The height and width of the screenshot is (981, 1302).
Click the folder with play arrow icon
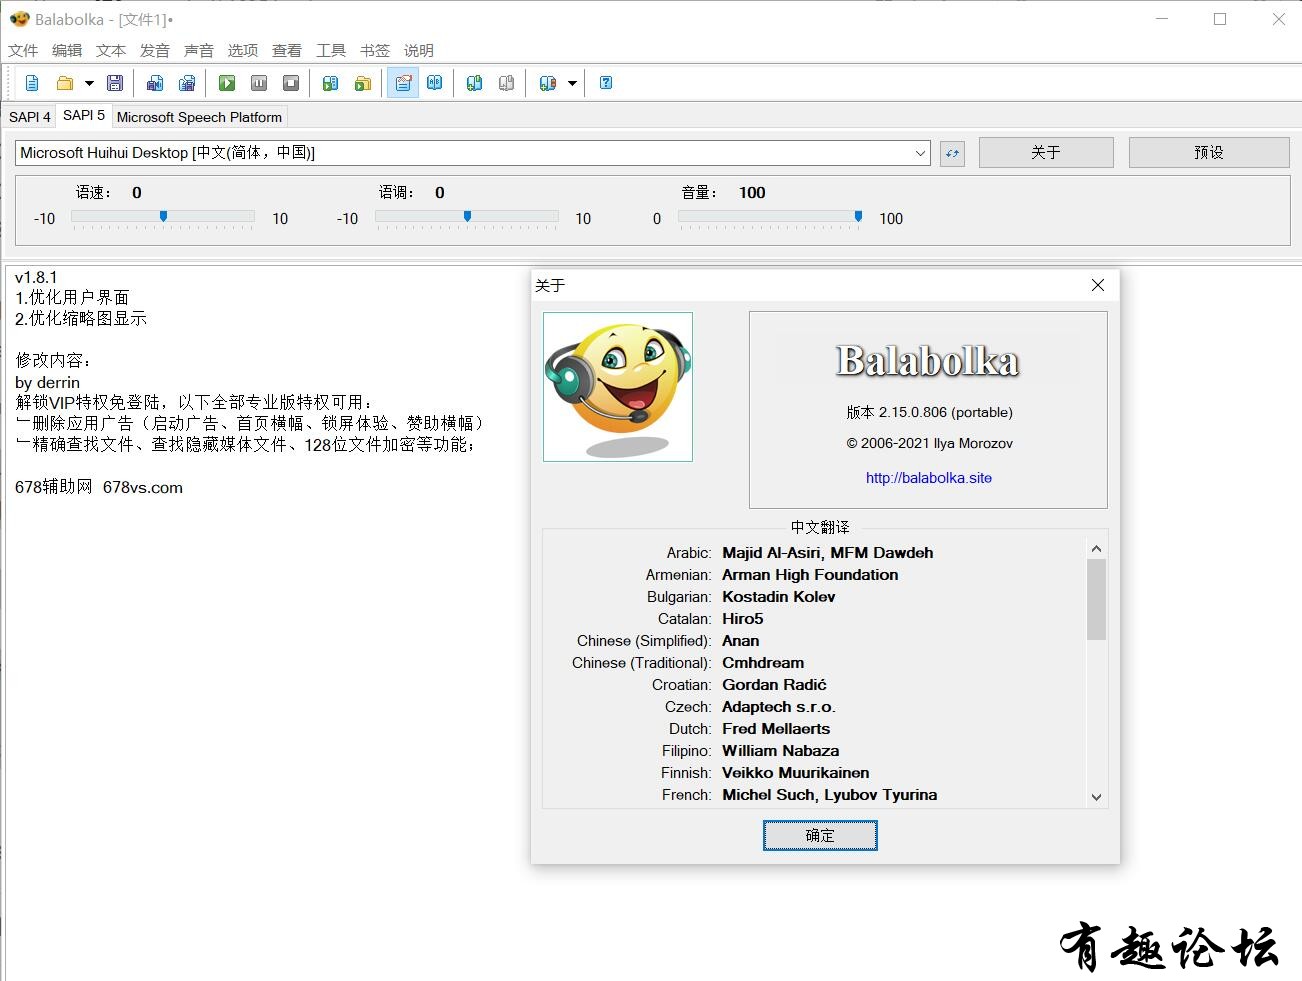(x=363, y=83)
